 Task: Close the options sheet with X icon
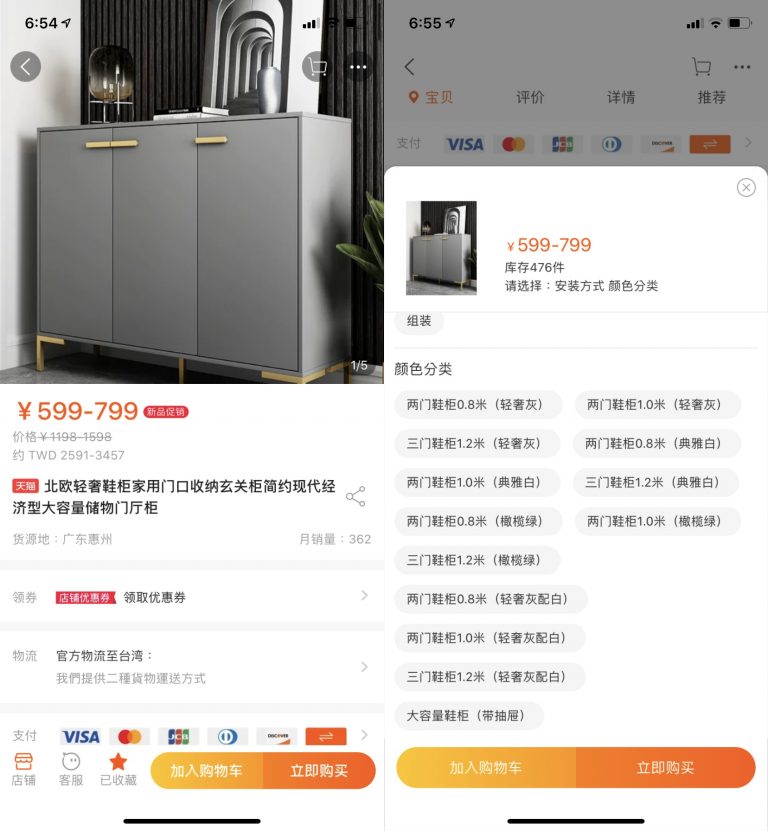746,187
